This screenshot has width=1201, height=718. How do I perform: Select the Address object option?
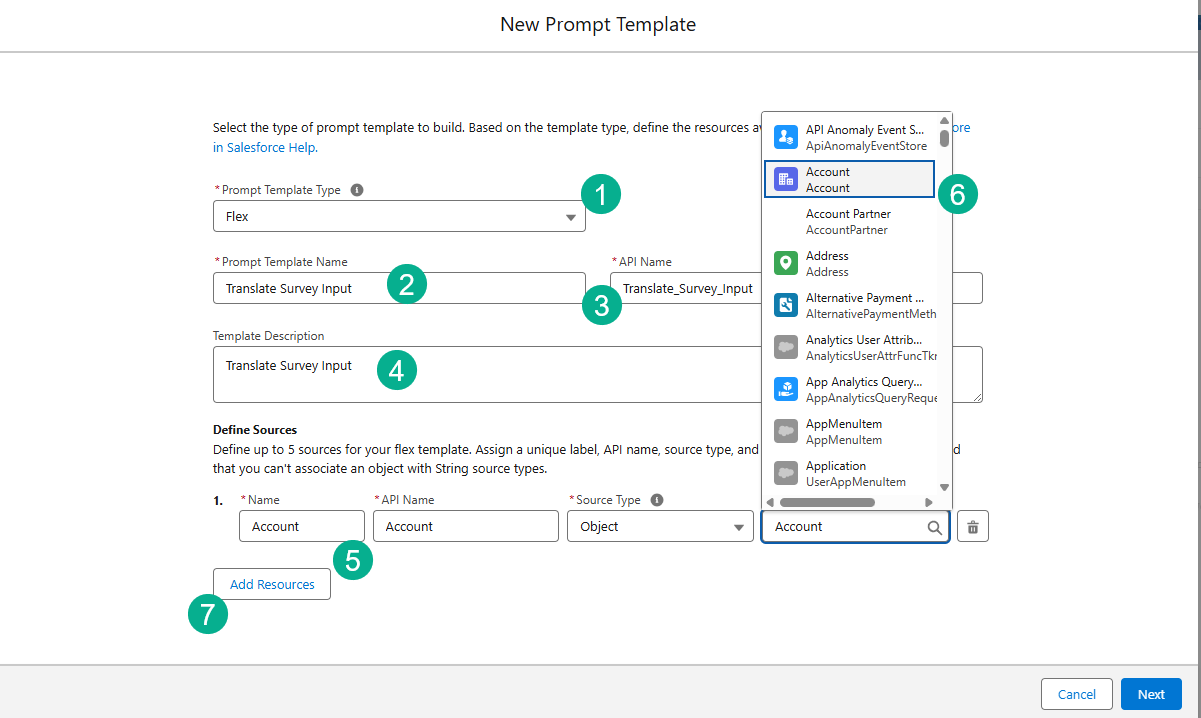point(850,264)
